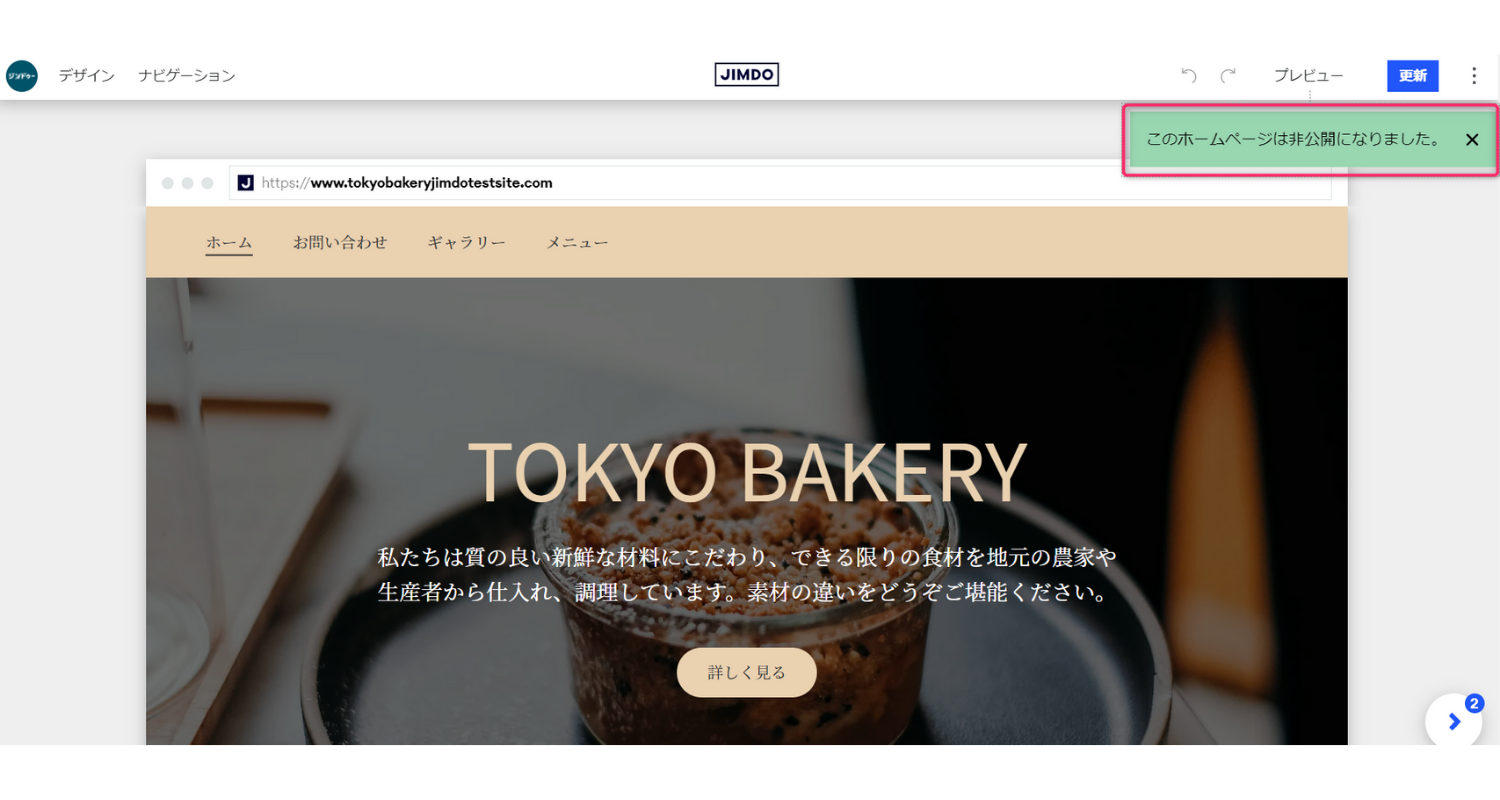Click the site URL address bar
The height and width of the screenshot is (800, 1500).
tap(780, 183)
